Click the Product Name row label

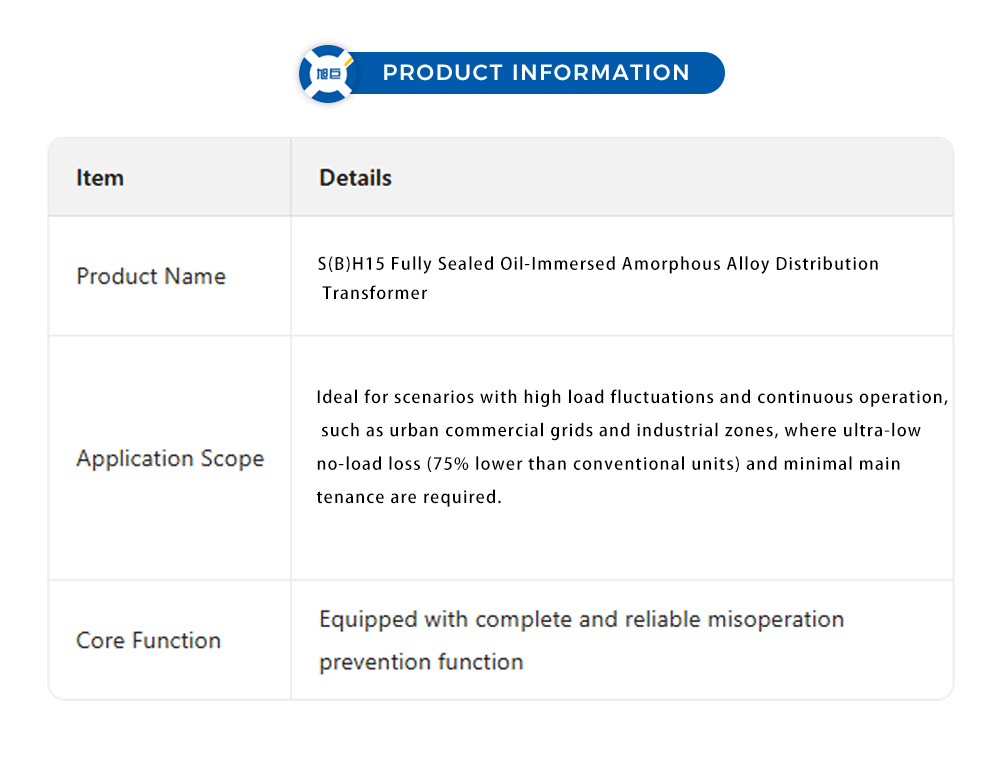tap(151, 276)
